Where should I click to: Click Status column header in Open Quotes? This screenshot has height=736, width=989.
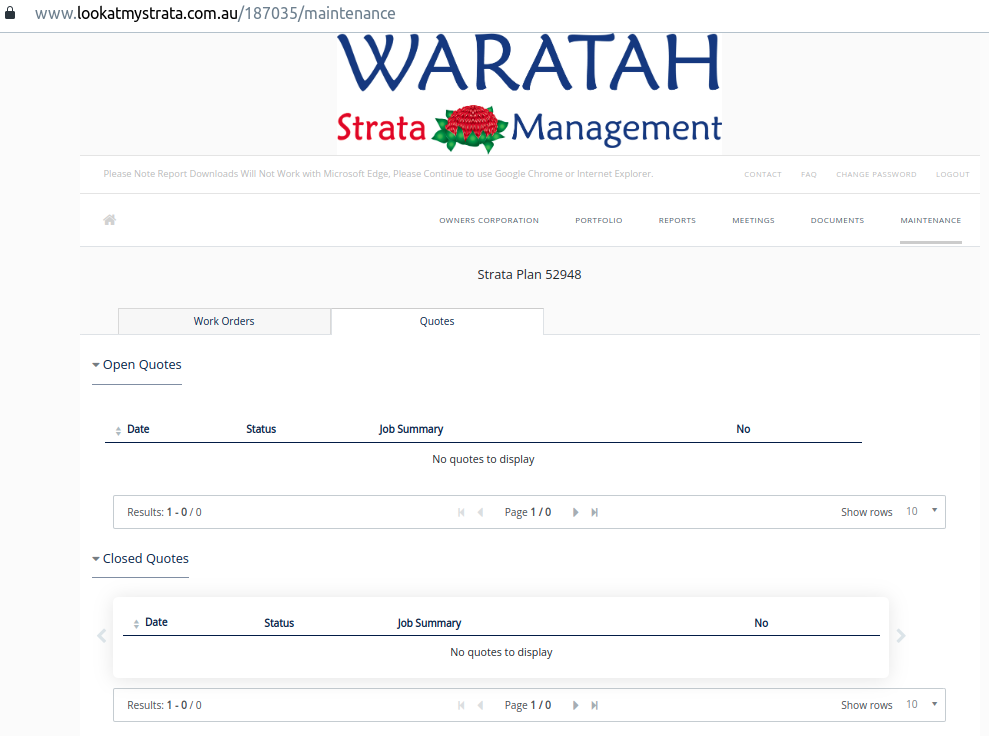[261, 429]
